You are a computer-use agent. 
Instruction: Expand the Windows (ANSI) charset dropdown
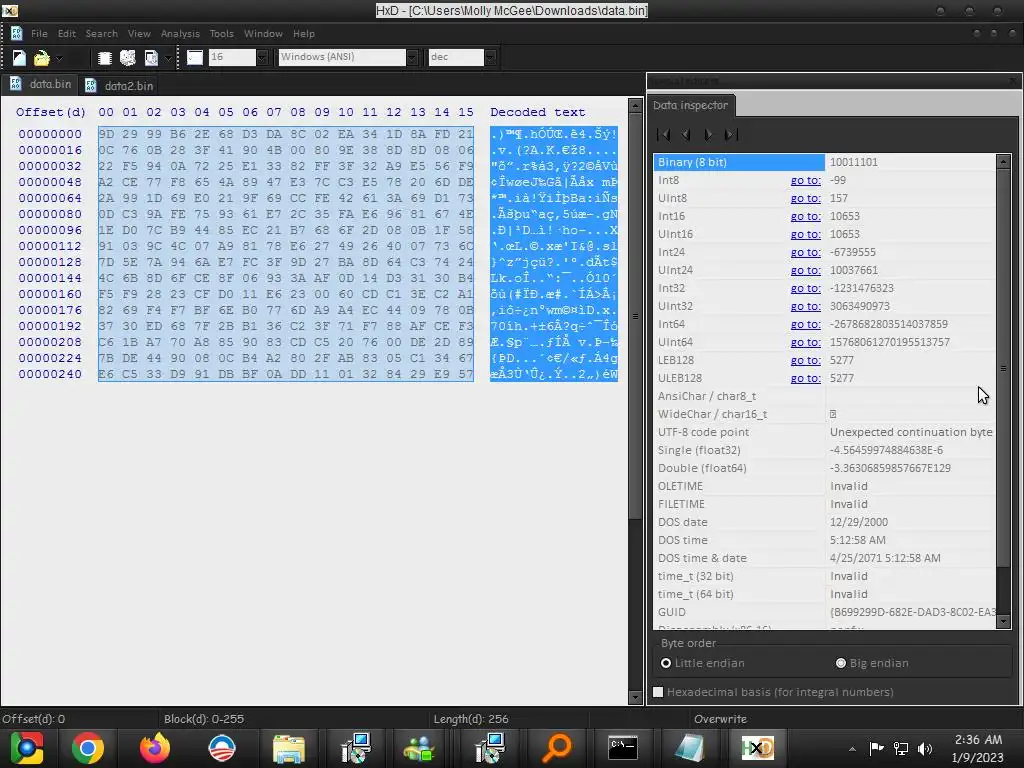412,57
